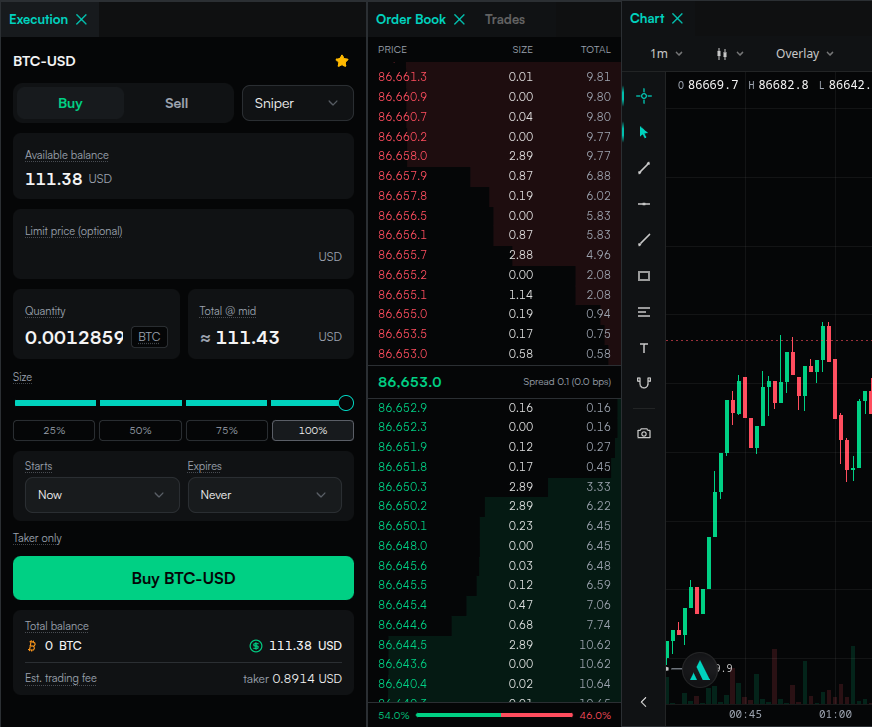
Task: Click the SIZE column header
Action: 522,50
